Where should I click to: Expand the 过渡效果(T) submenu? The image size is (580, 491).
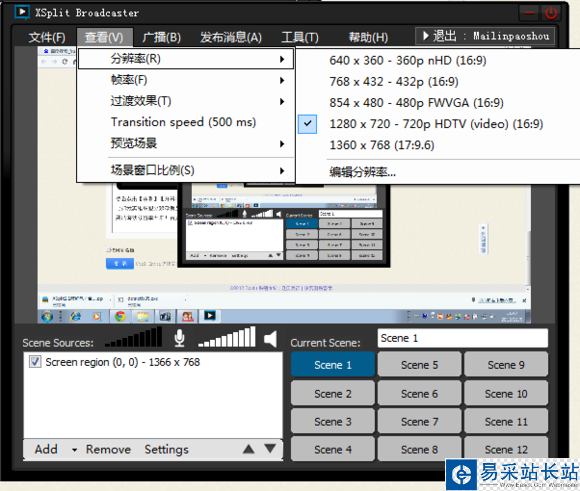186,101
